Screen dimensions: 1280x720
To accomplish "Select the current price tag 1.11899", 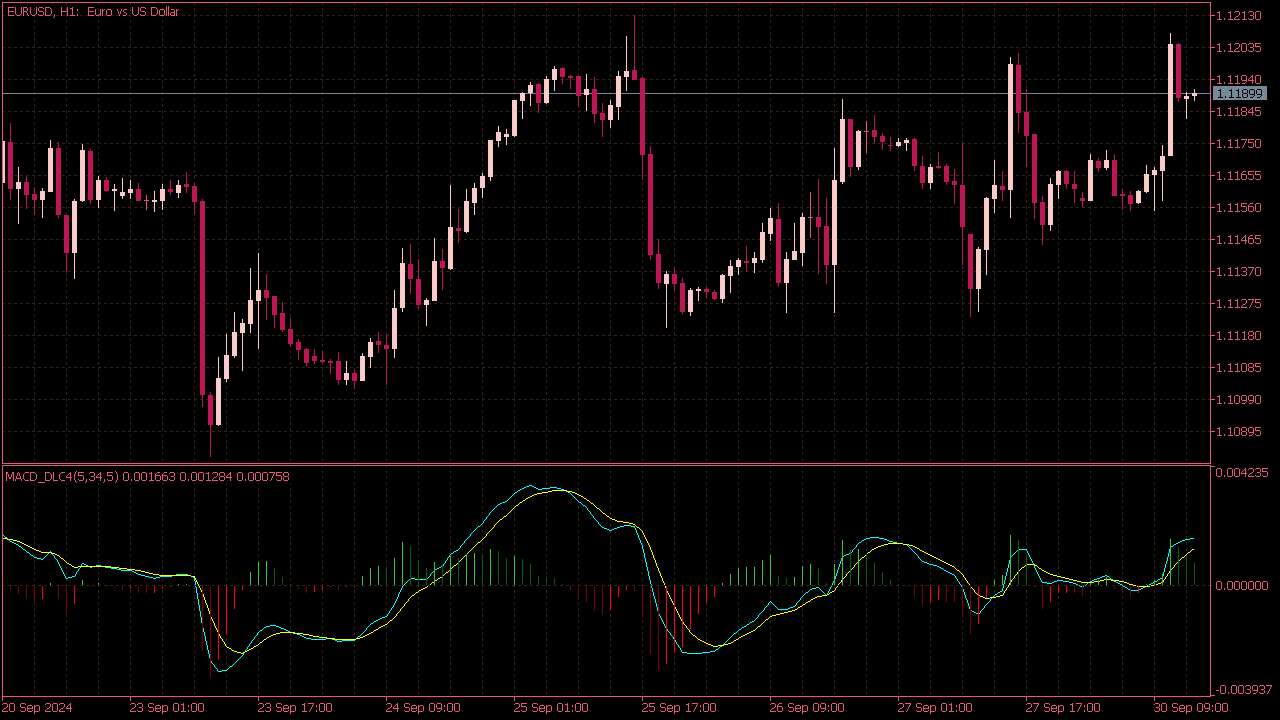I will 1239,93.
